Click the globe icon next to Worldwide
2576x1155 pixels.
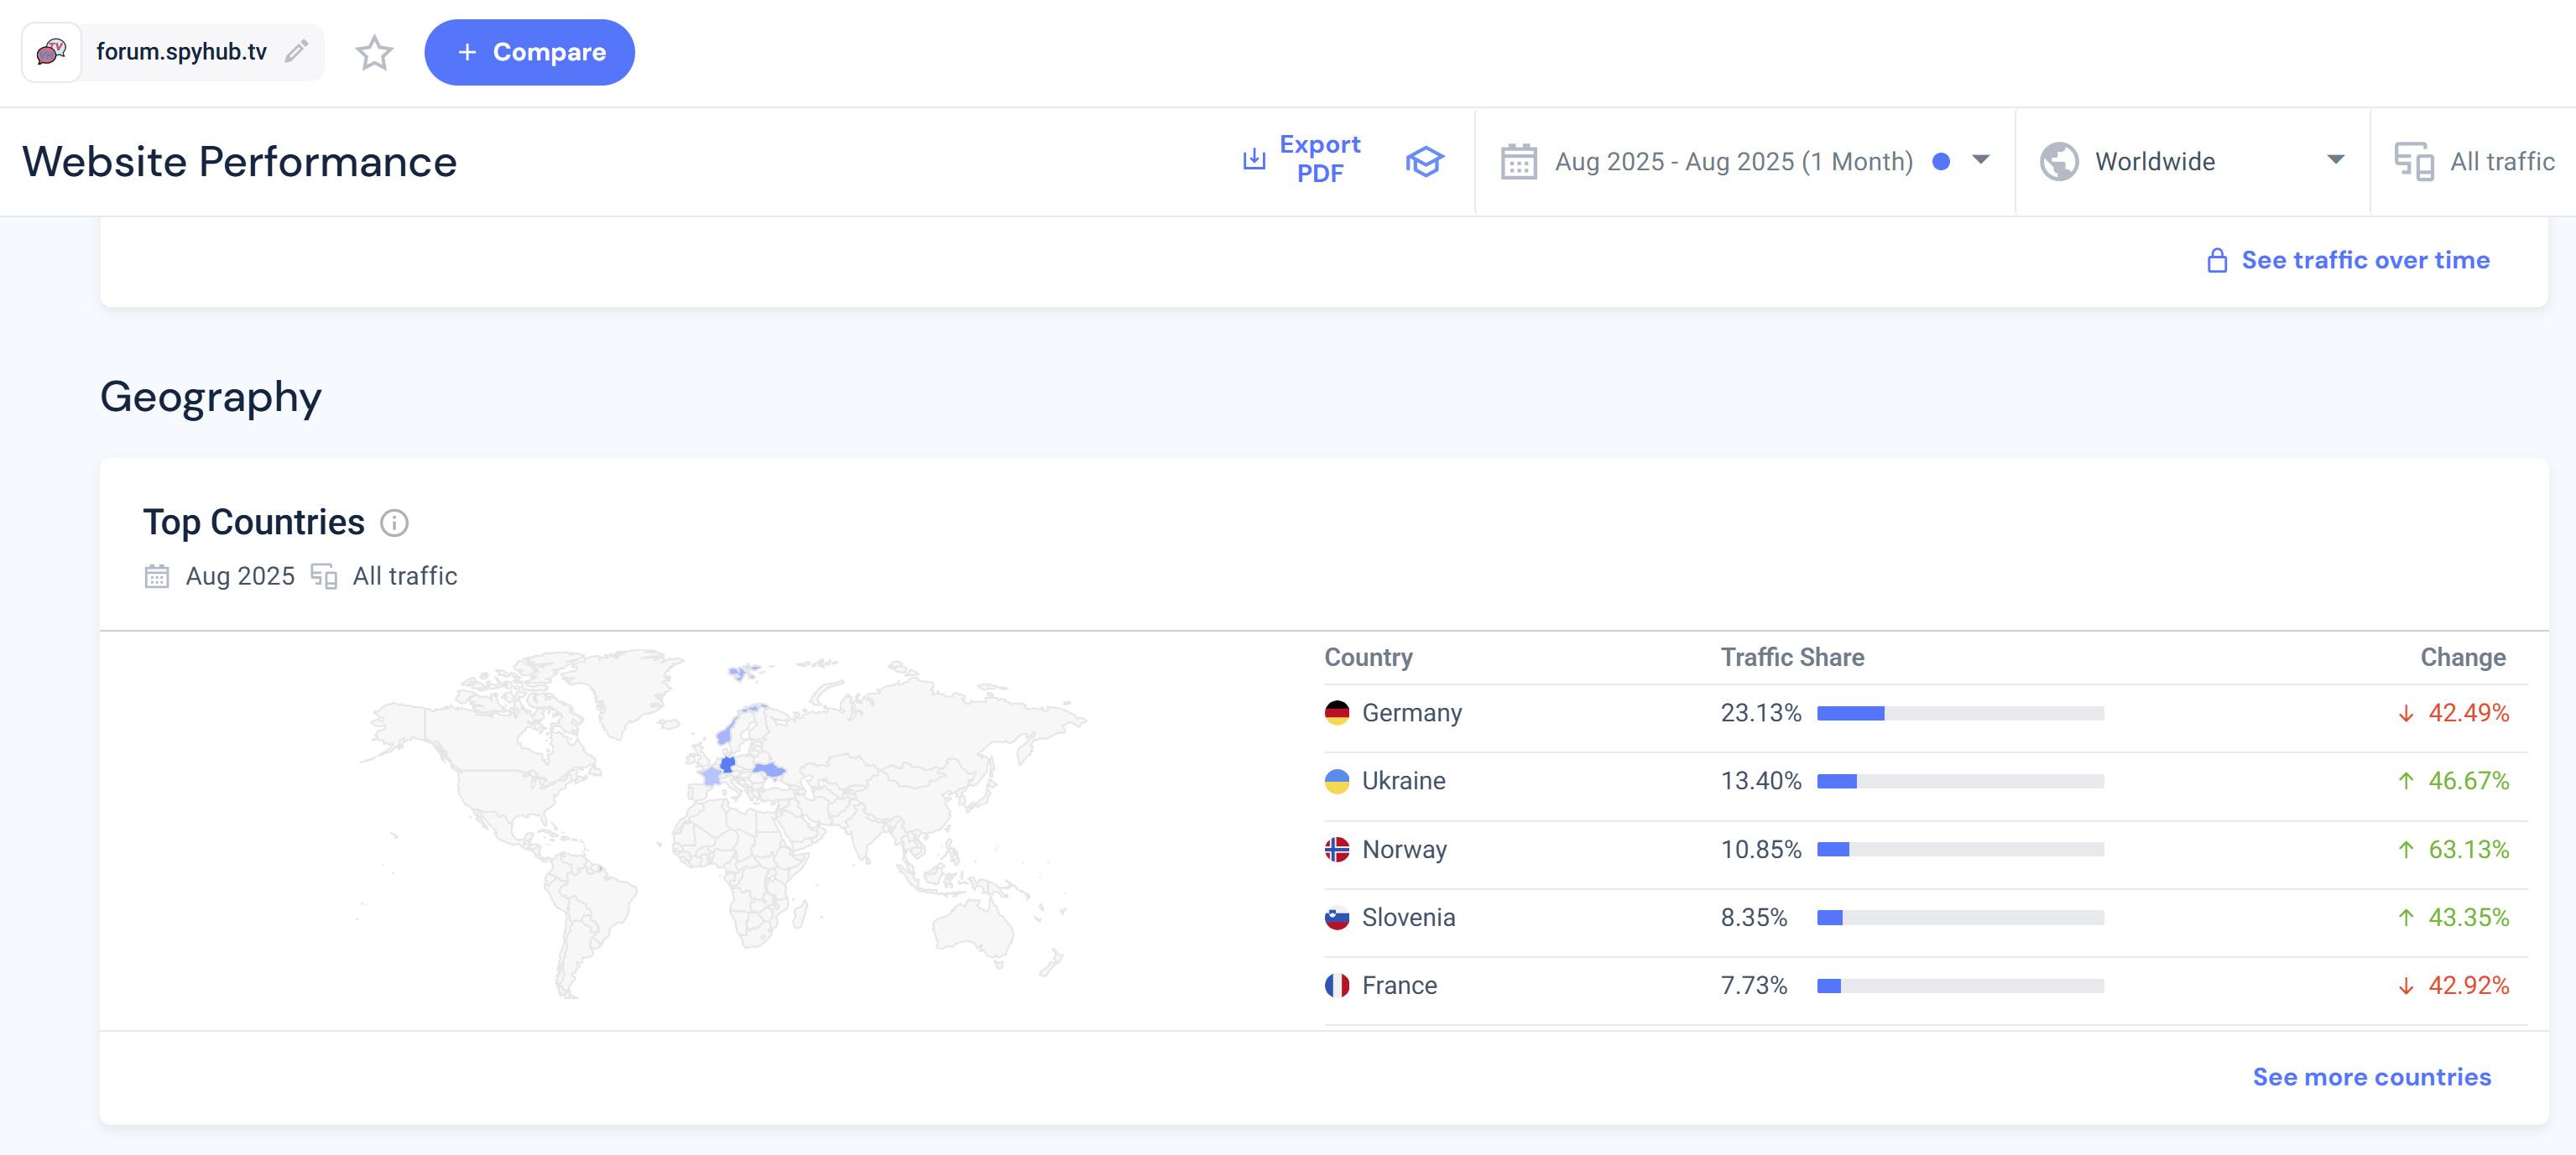(x=2059, y=161)
